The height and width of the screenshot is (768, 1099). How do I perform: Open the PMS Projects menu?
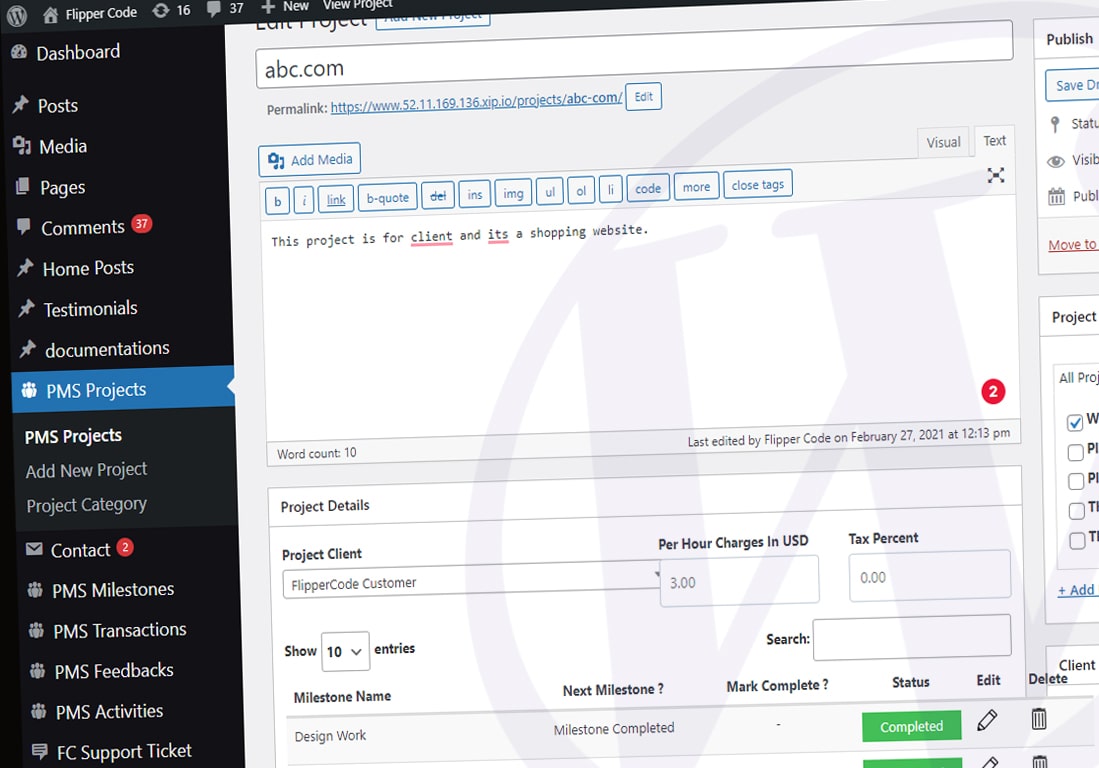(x=123, y=389)
